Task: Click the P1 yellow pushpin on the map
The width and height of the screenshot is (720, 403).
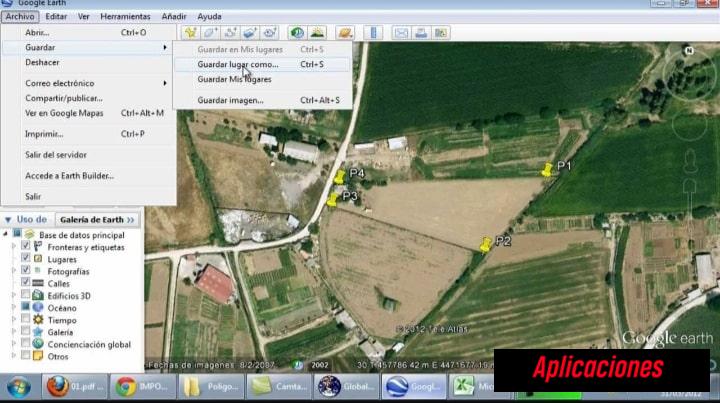Action: (546, 169)
